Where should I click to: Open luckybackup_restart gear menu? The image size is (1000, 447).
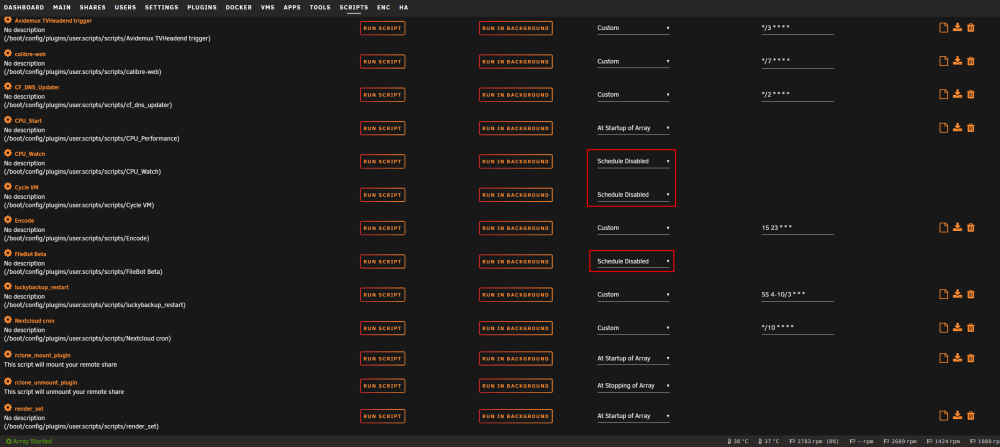coord(8,287)
